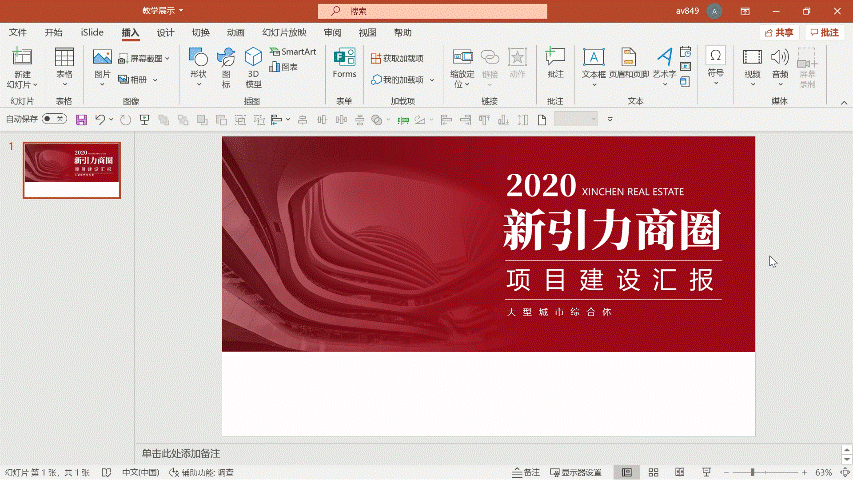
Task: Insert date and time icon
Action: [x=685, y=52]
